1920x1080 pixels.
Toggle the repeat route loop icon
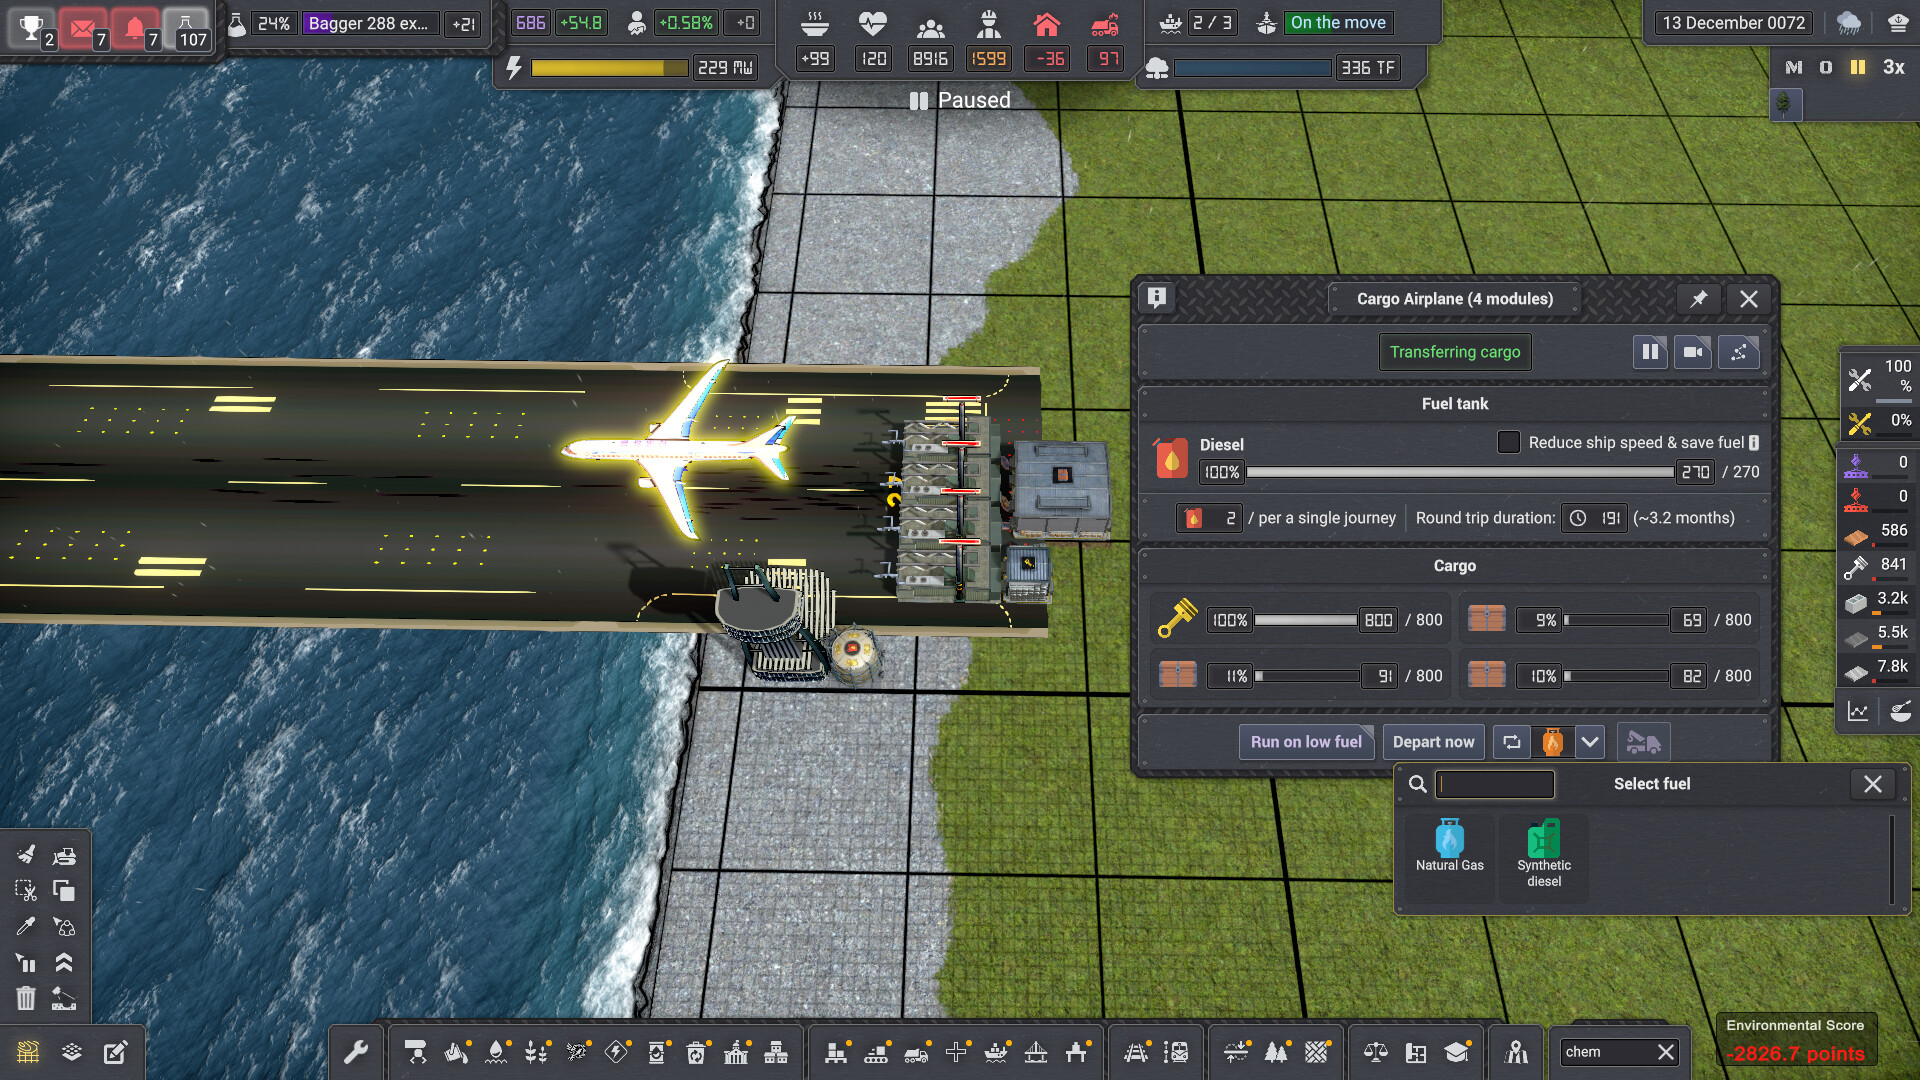tap(1512, 742)
